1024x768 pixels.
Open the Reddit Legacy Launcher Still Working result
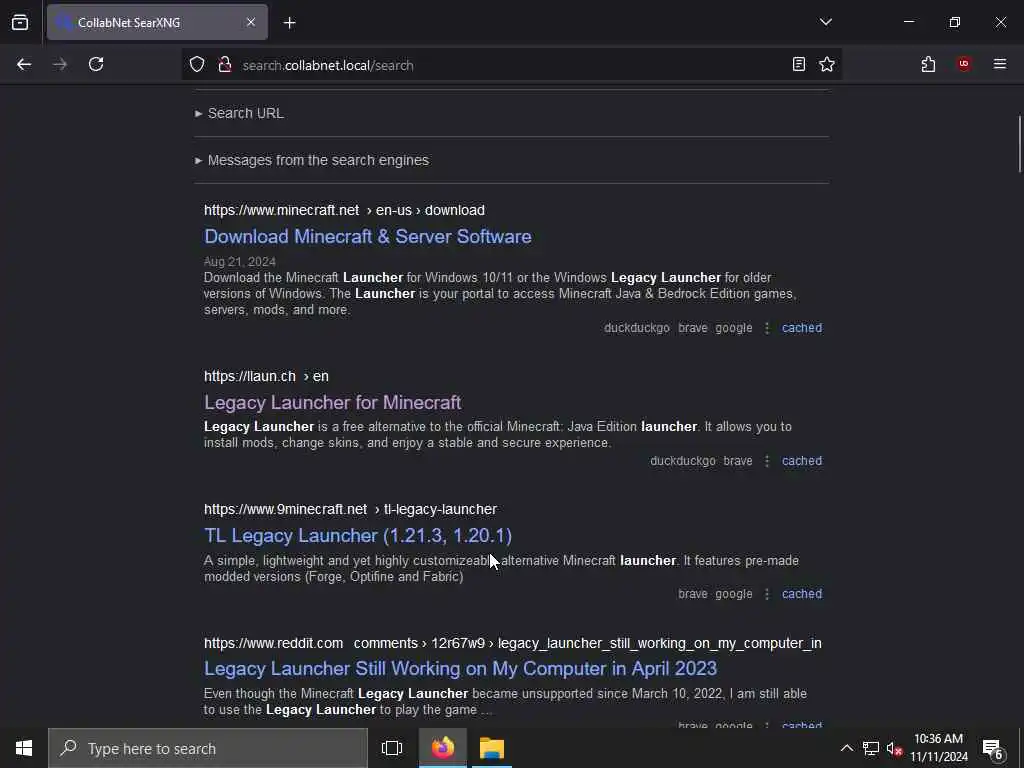(460, 669)
